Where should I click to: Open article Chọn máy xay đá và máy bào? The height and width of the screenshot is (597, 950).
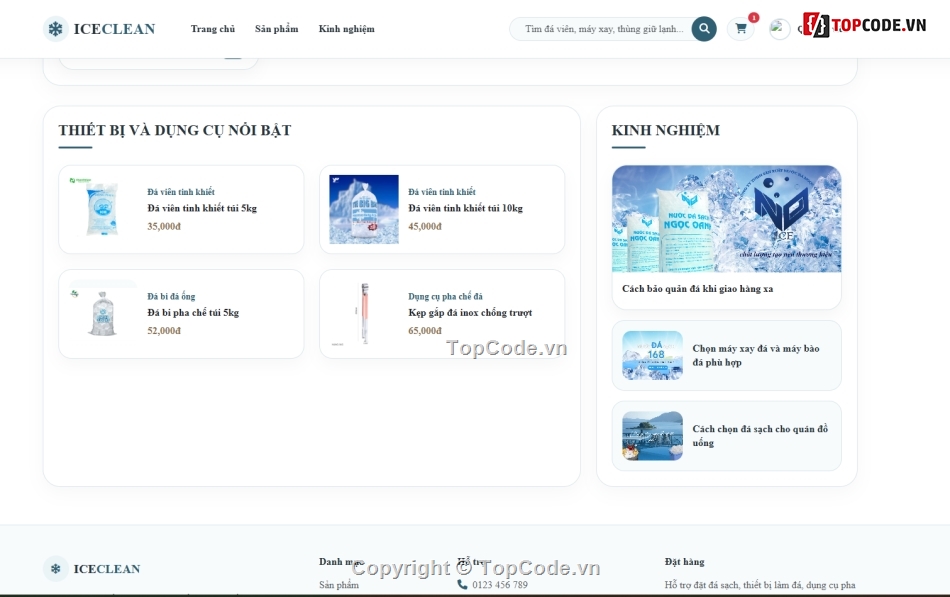[756, 355]
